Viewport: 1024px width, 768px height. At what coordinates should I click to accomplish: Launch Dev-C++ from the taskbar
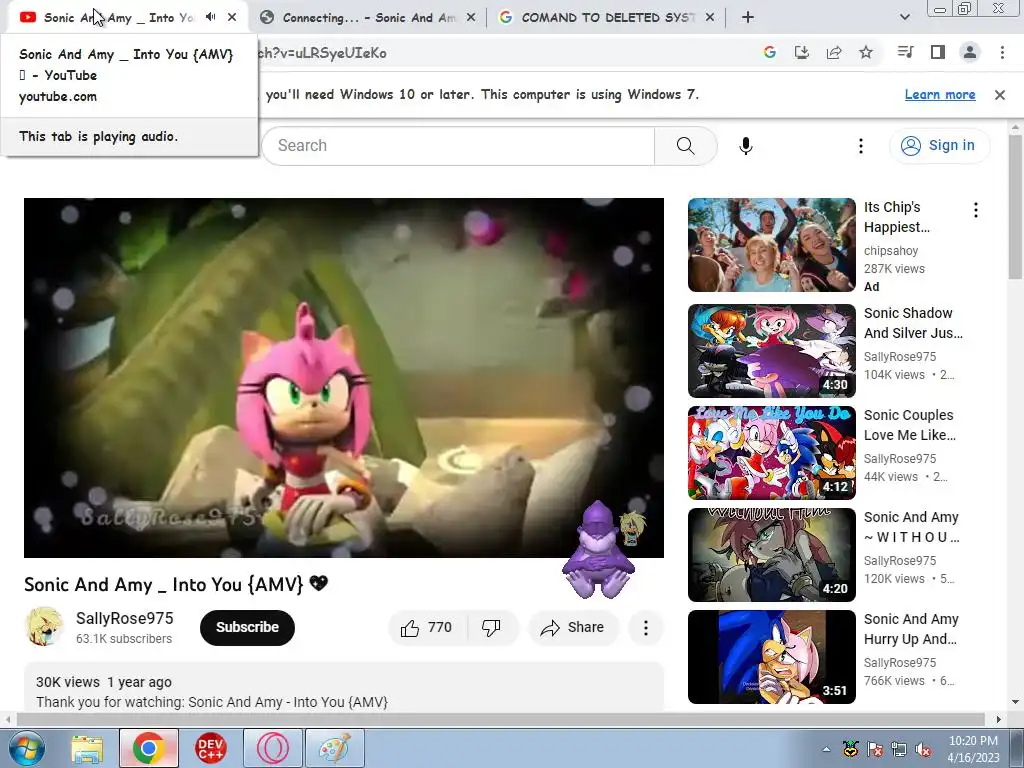point(210,748)
